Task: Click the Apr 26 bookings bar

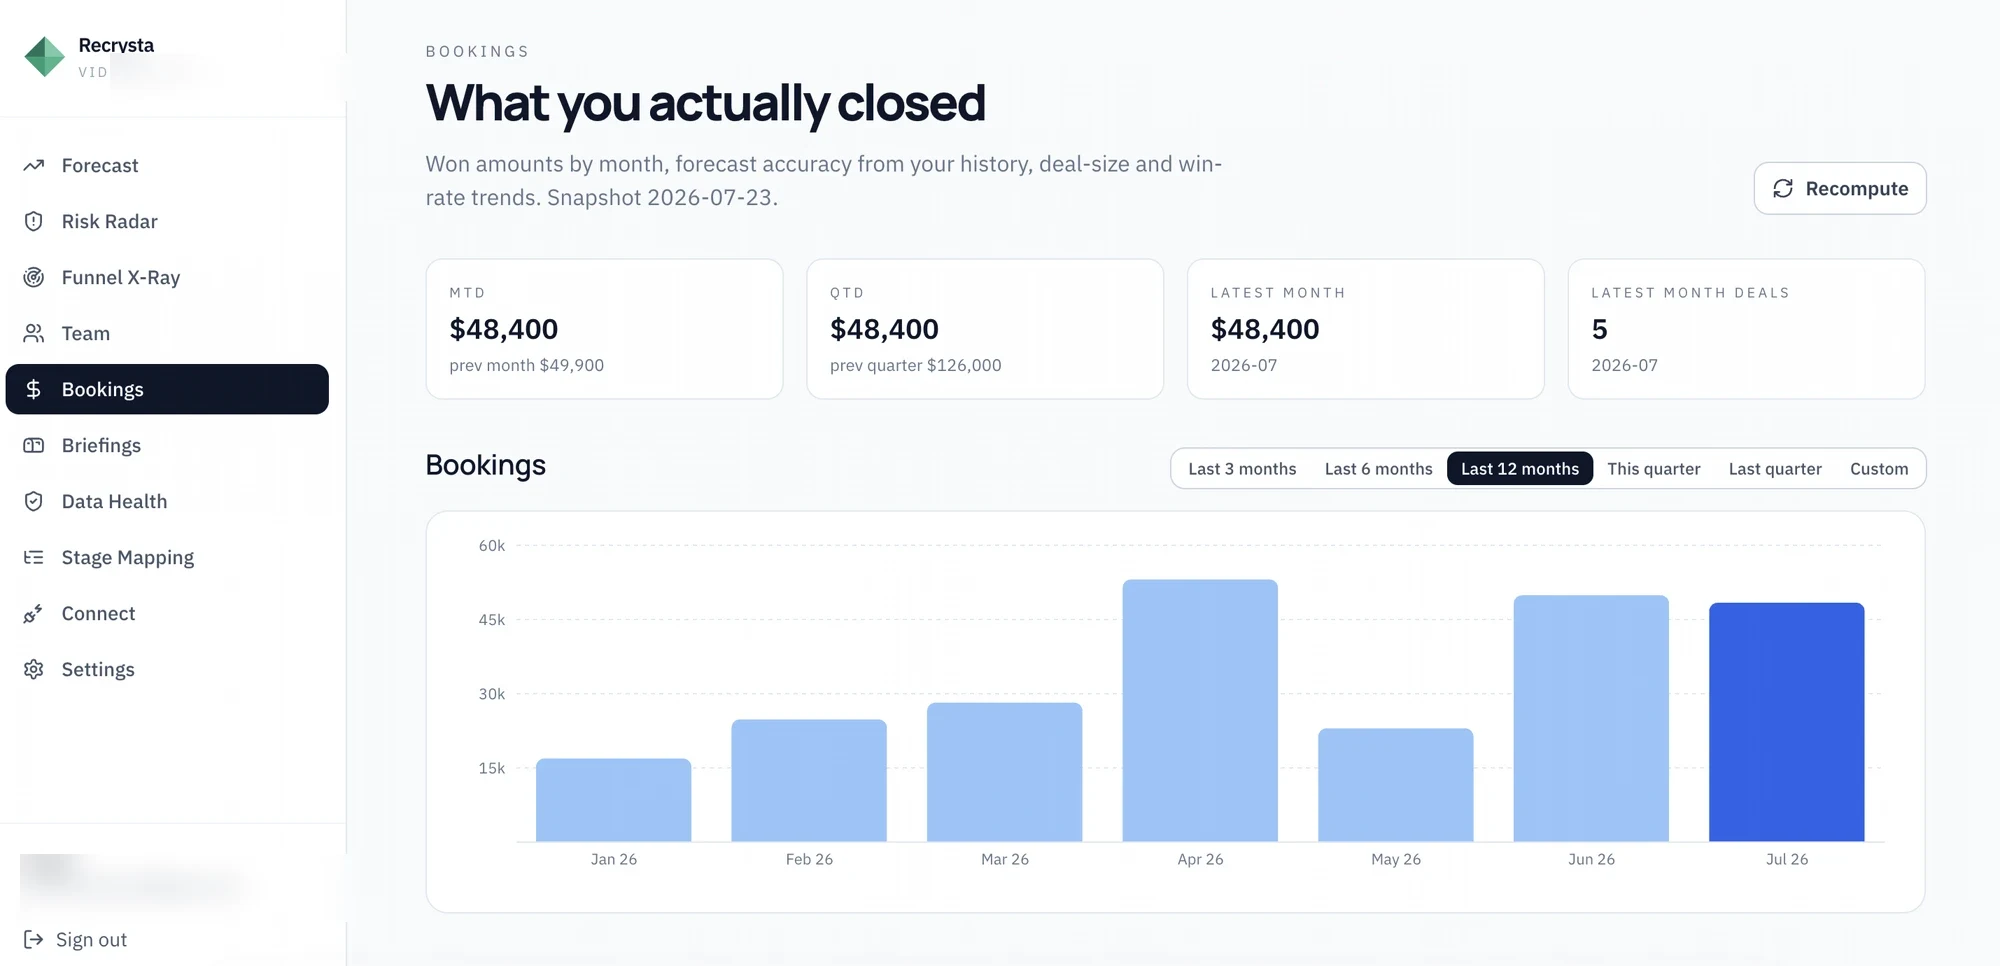Action: pyautogui.click(x=1200, y=711)
